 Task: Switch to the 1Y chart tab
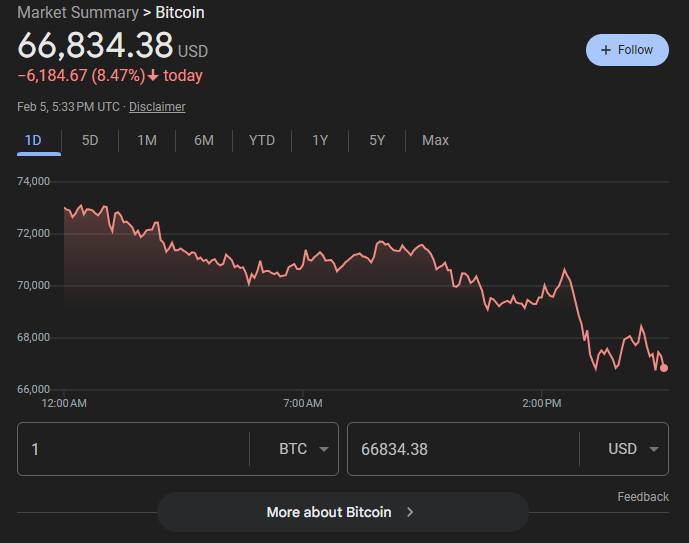click(320, 140)
